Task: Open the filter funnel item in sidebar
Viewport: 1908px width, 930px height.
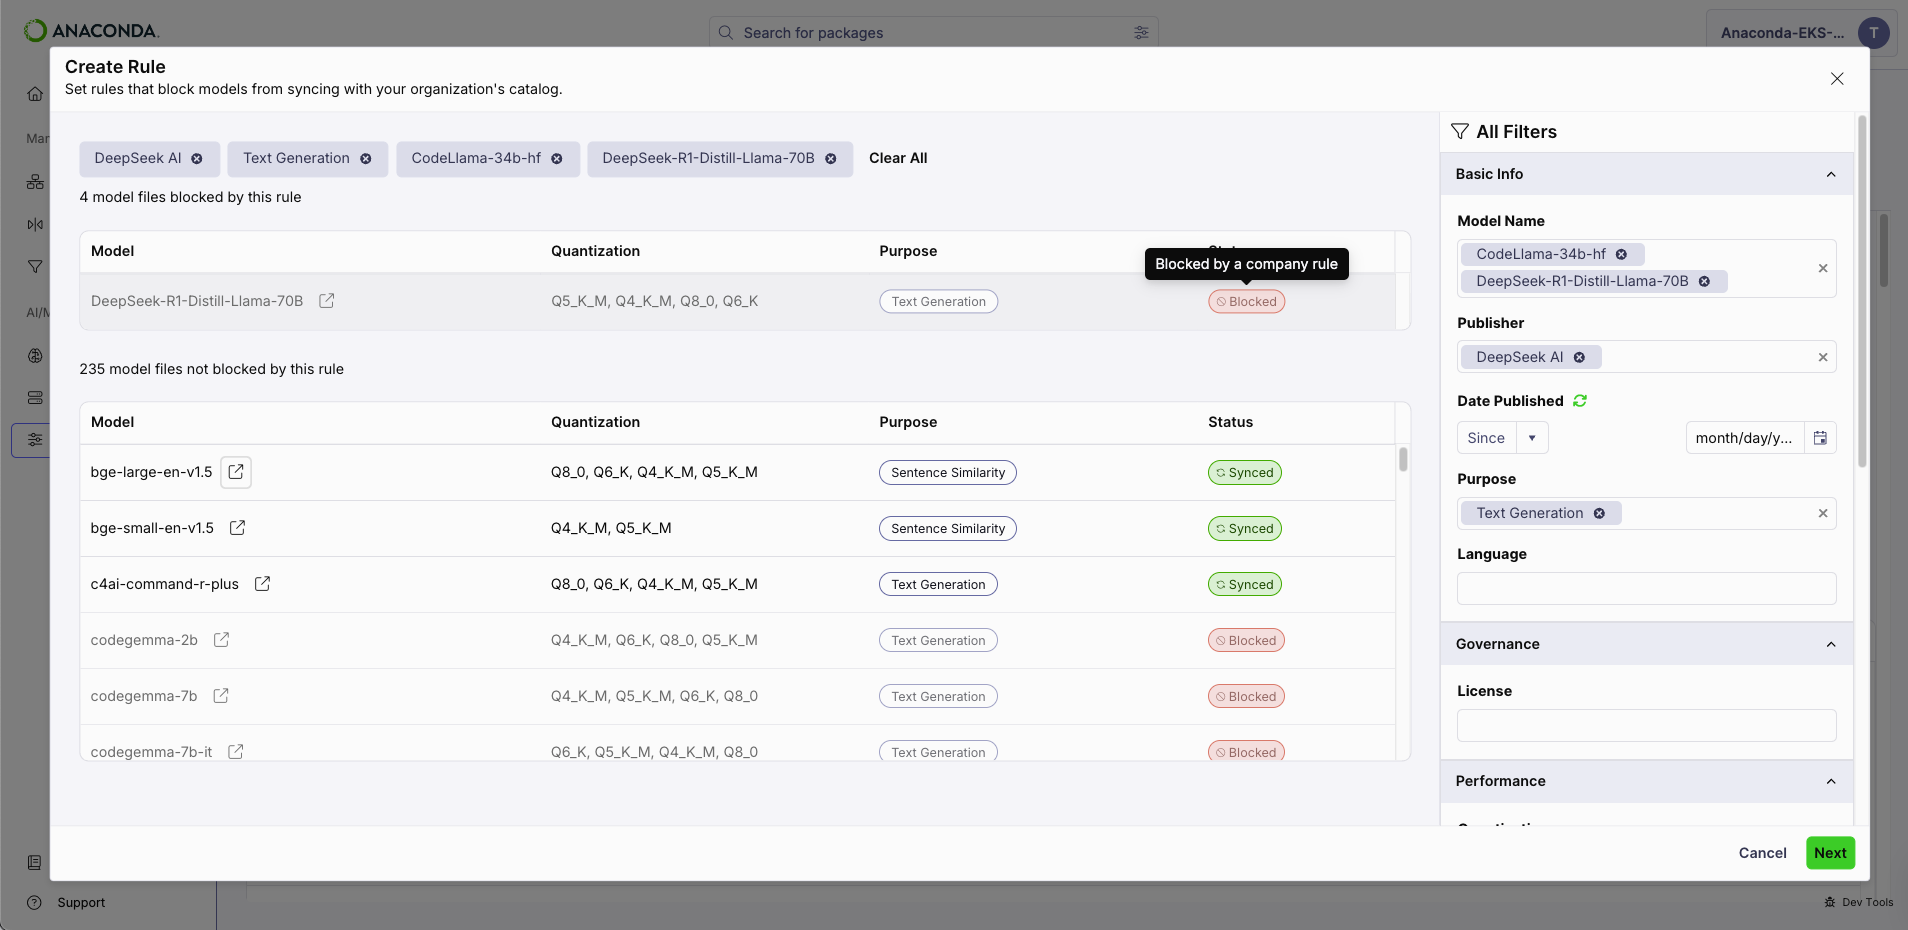Action: pos(35,267)
